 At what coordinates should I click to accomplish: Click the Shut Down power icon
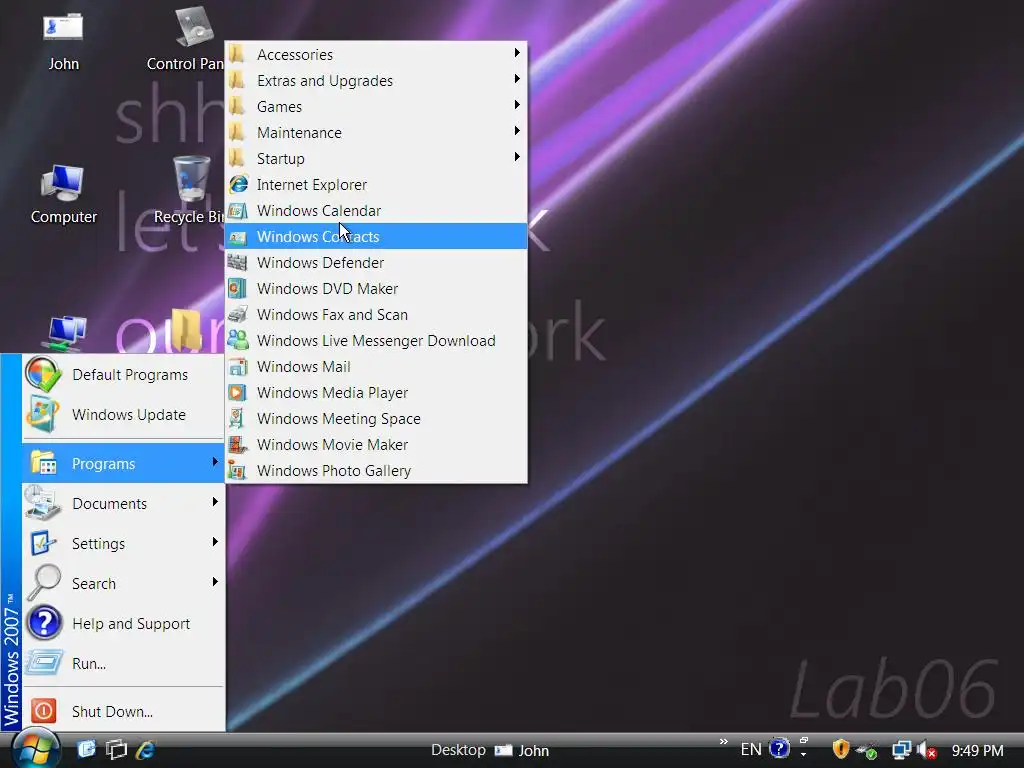click(44, 711)
